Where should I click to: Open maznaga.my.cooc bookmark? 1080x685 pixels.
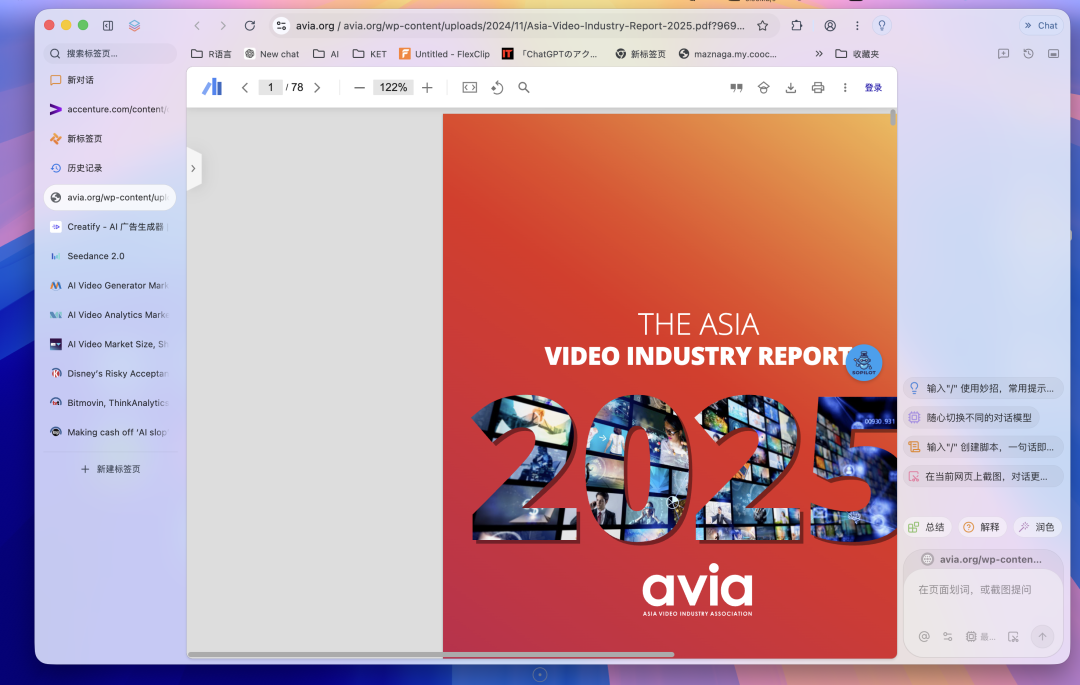click(x=727, y=54)
